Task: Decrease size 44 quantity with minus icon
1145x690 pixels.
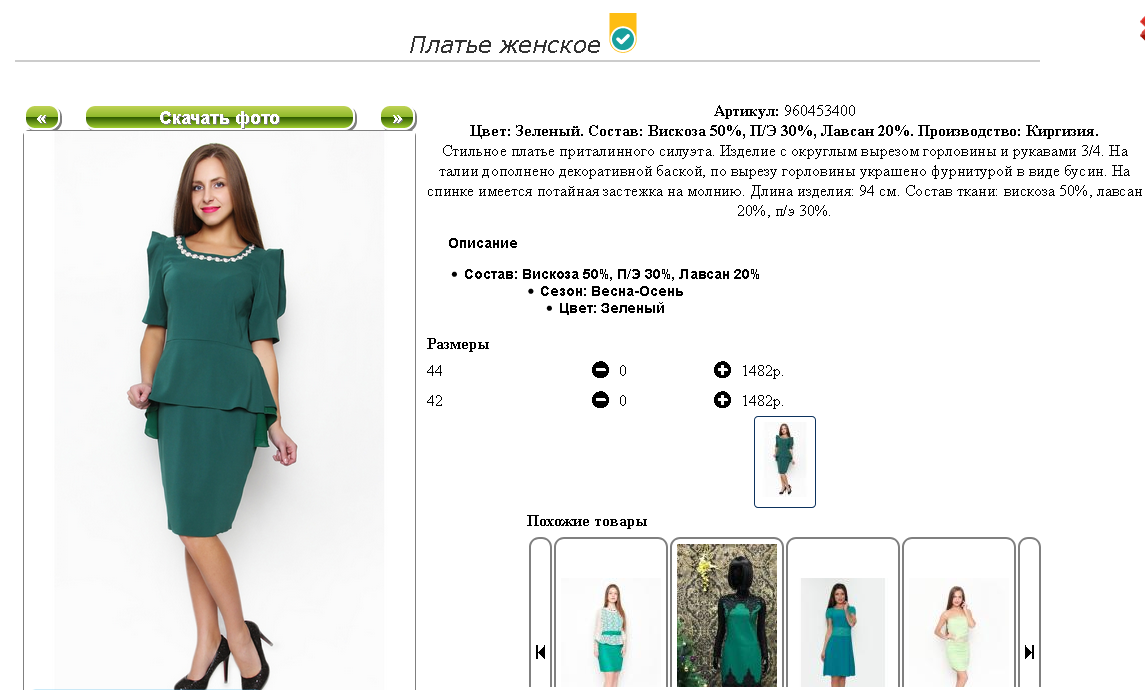Action: pos(600,370)
